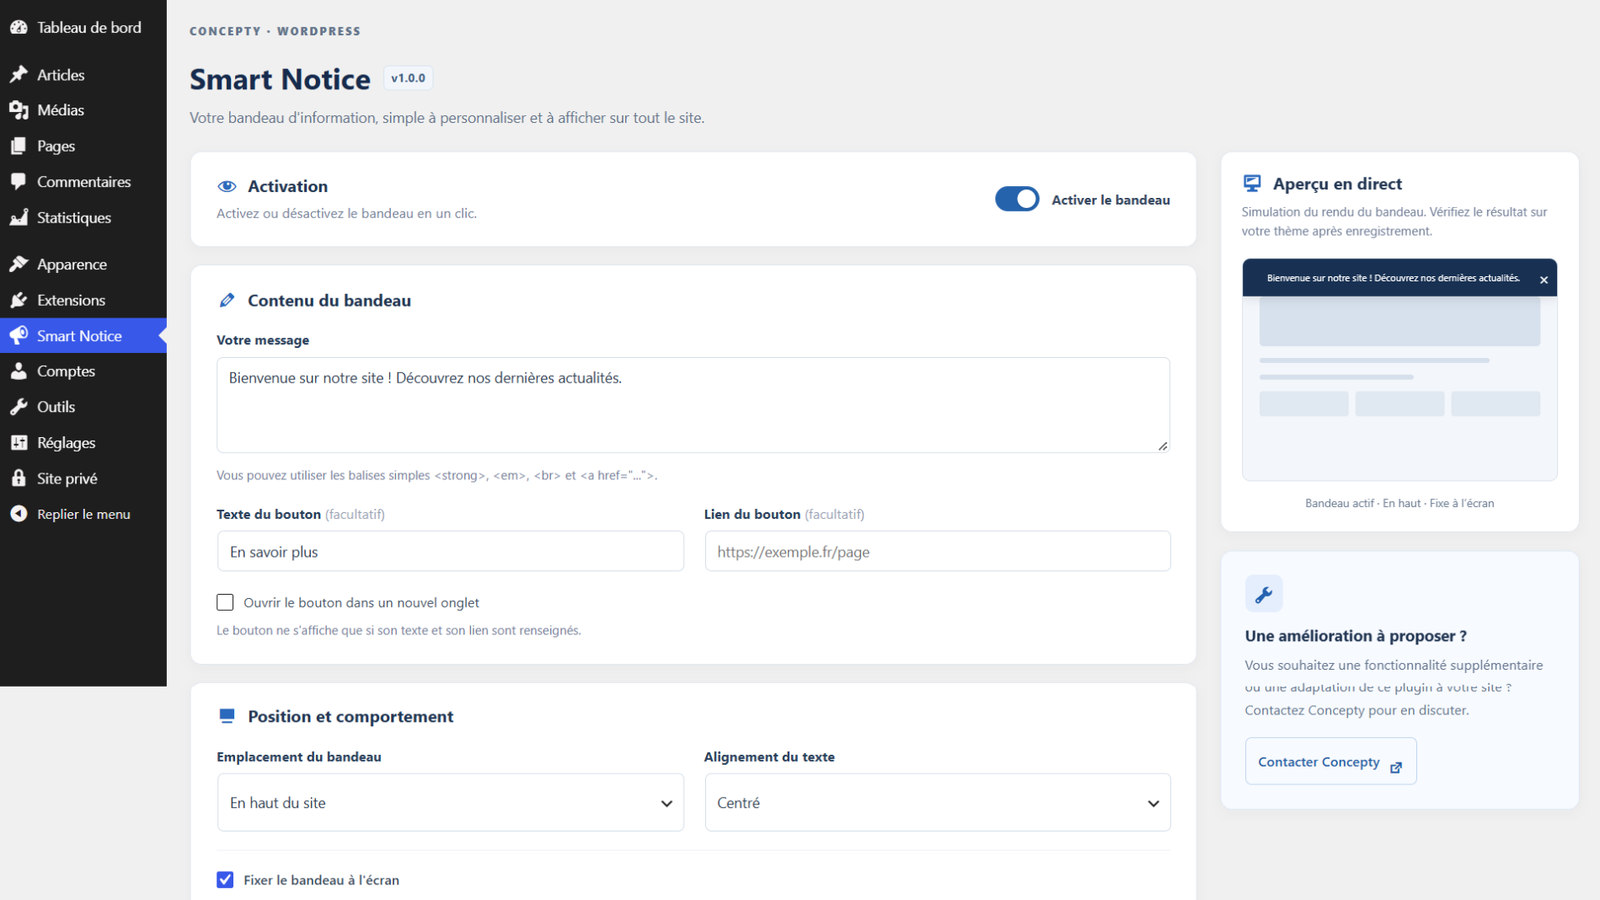The width and height of the screenshot is (1600, 900).
Task: Go to Articles in the sidebar
Action: (83, 75)
